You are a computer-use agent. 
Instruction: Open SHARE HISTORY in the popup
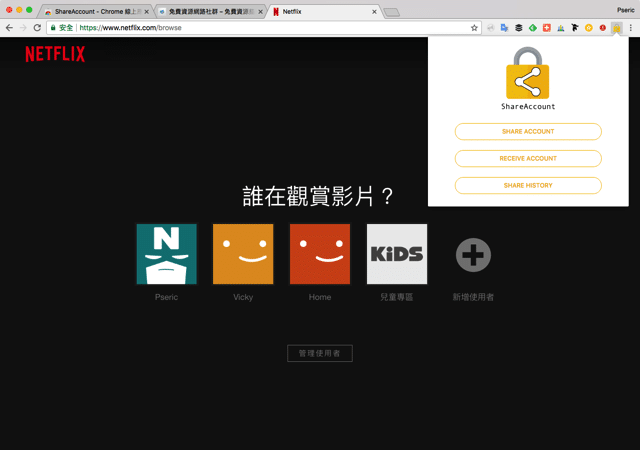pyautogui.click(x=528, y=185)
